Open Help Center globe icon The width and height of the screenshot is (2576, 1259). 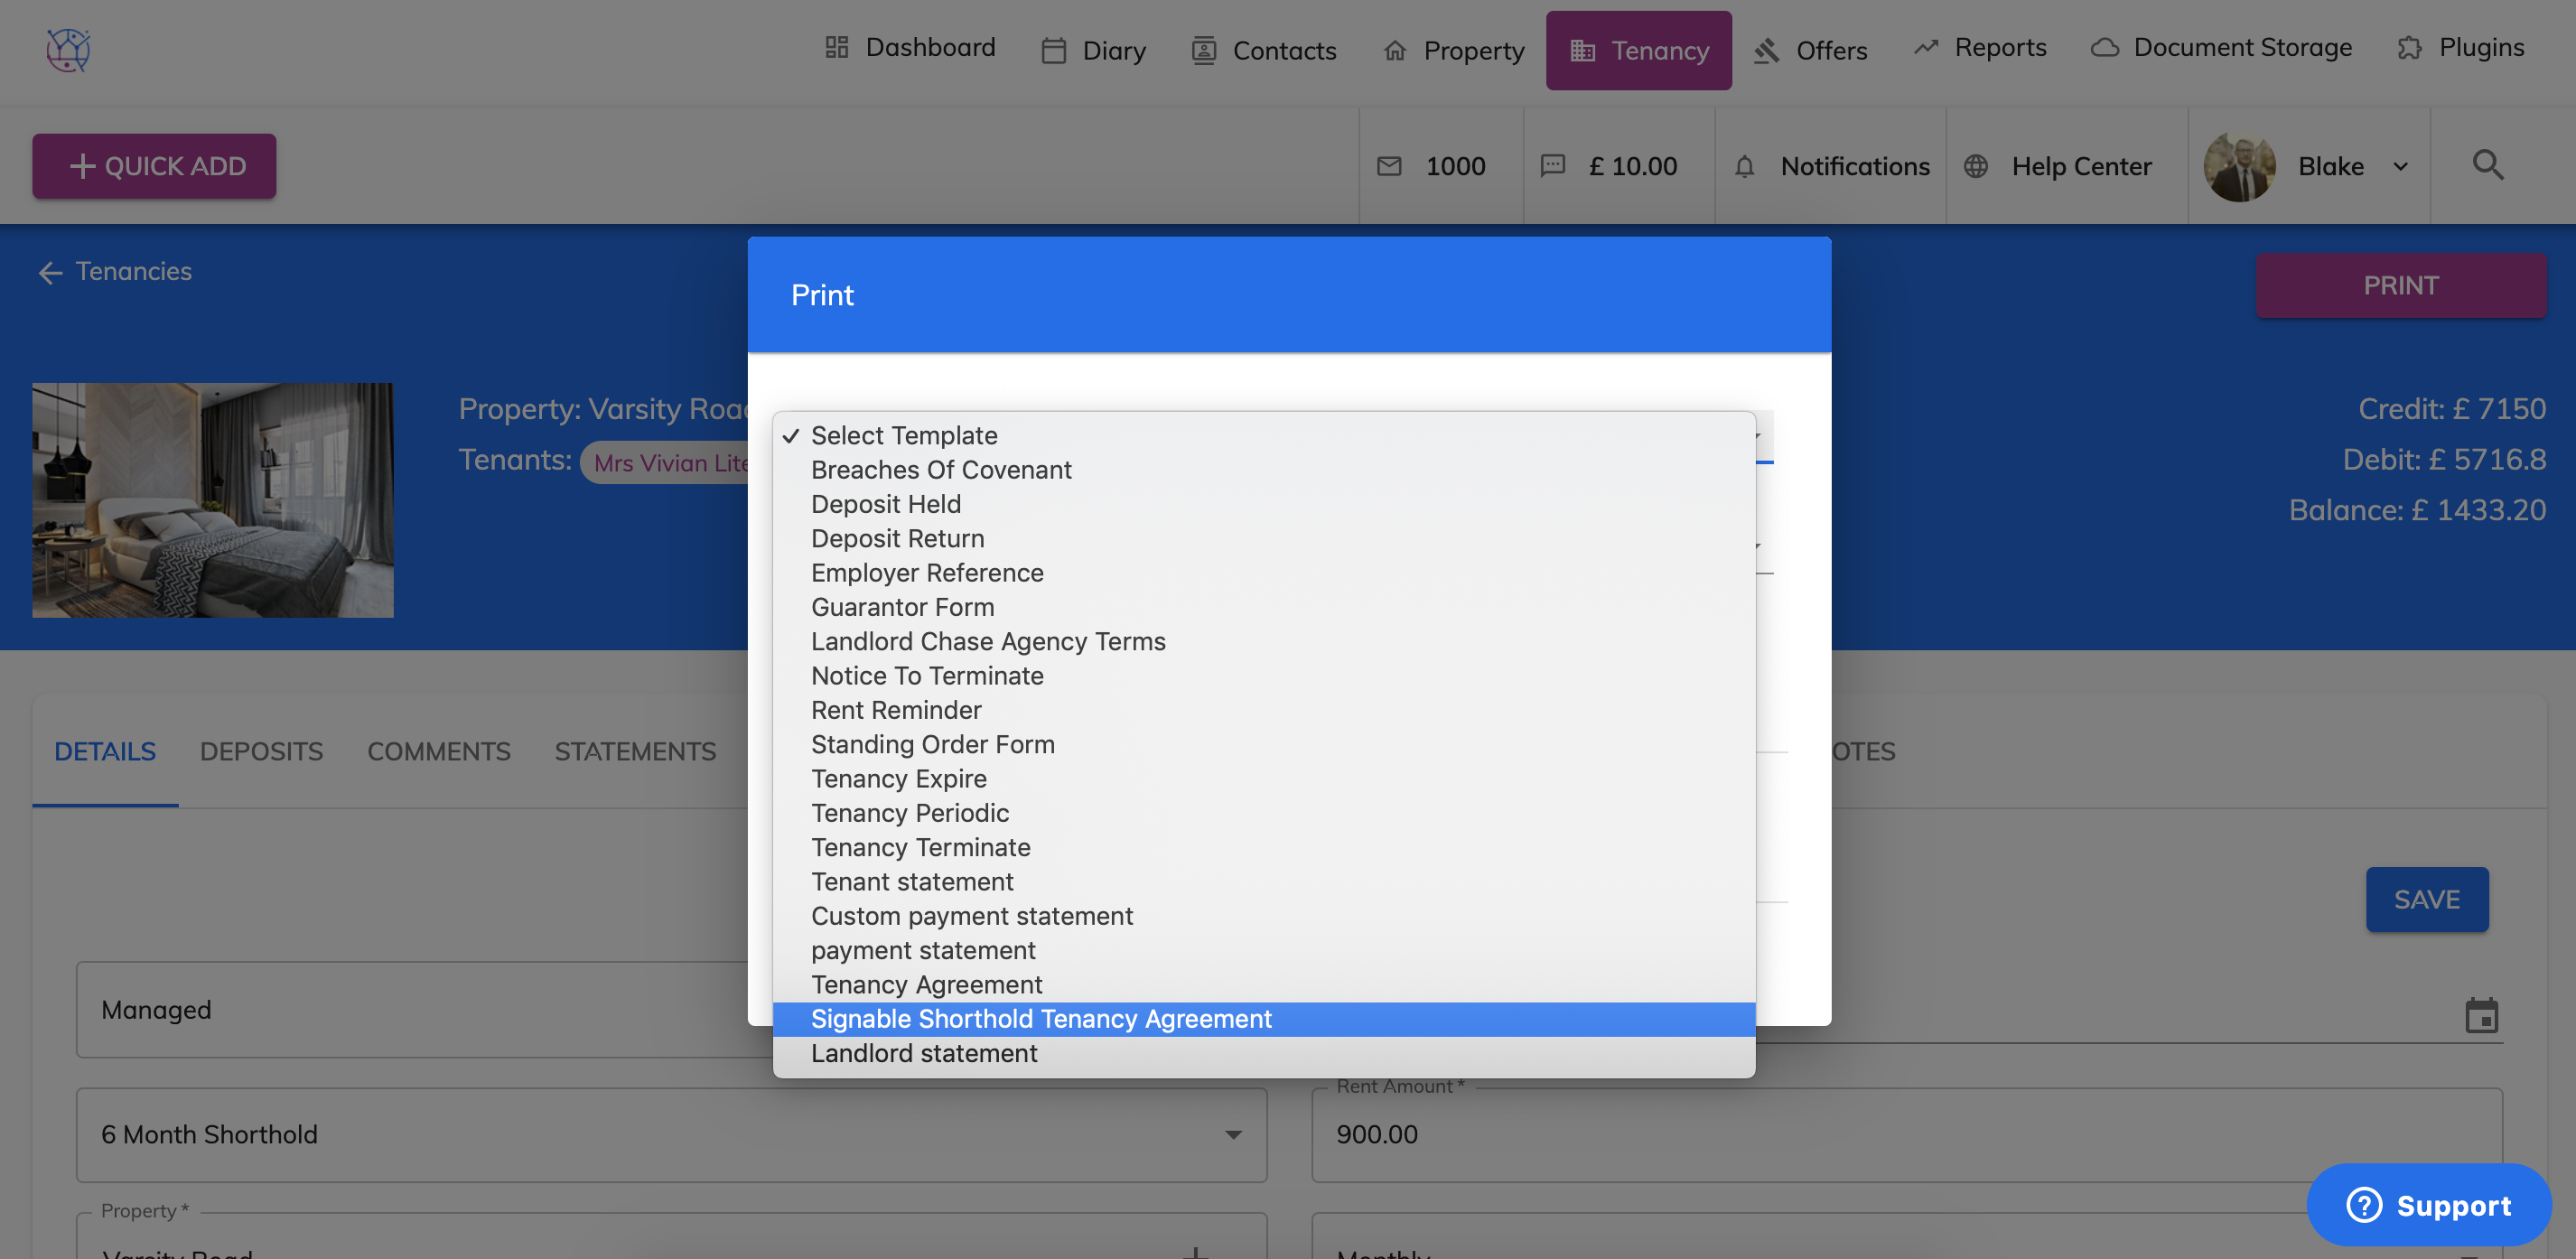coord(1975,166)
